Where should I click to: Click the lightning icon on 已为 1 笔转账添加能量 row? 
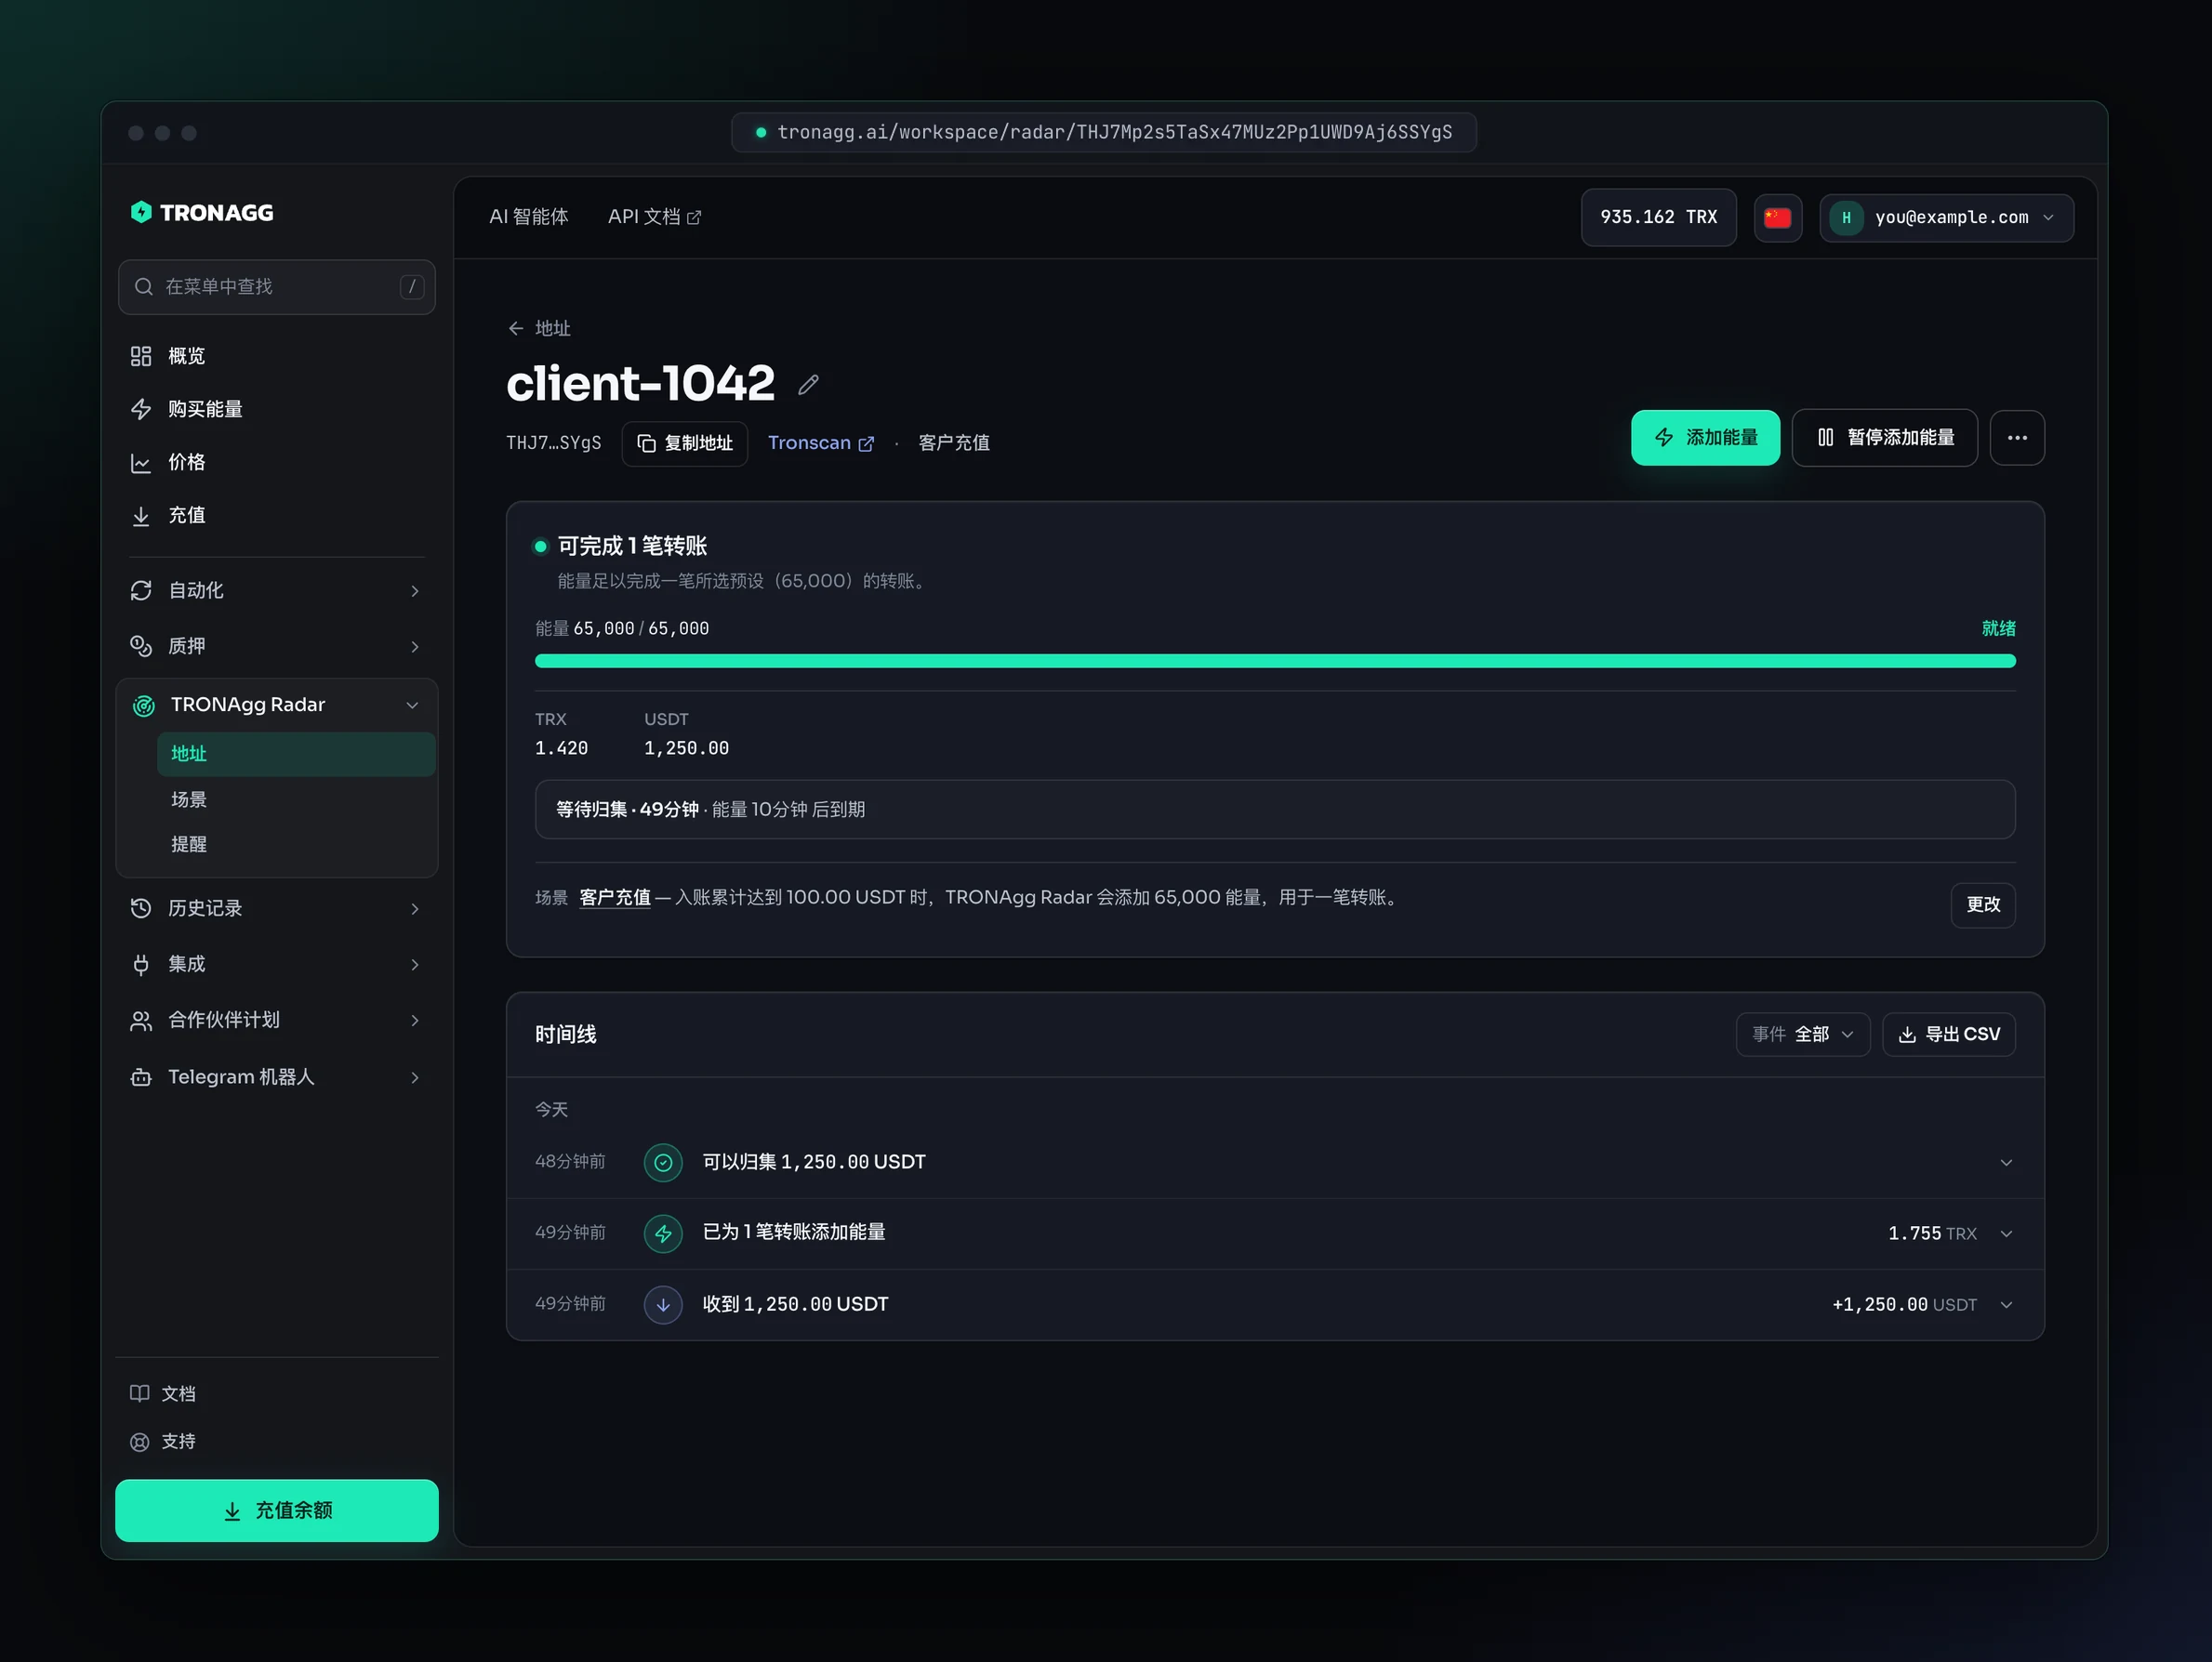pyautogui.click(x=662, y=1233)
